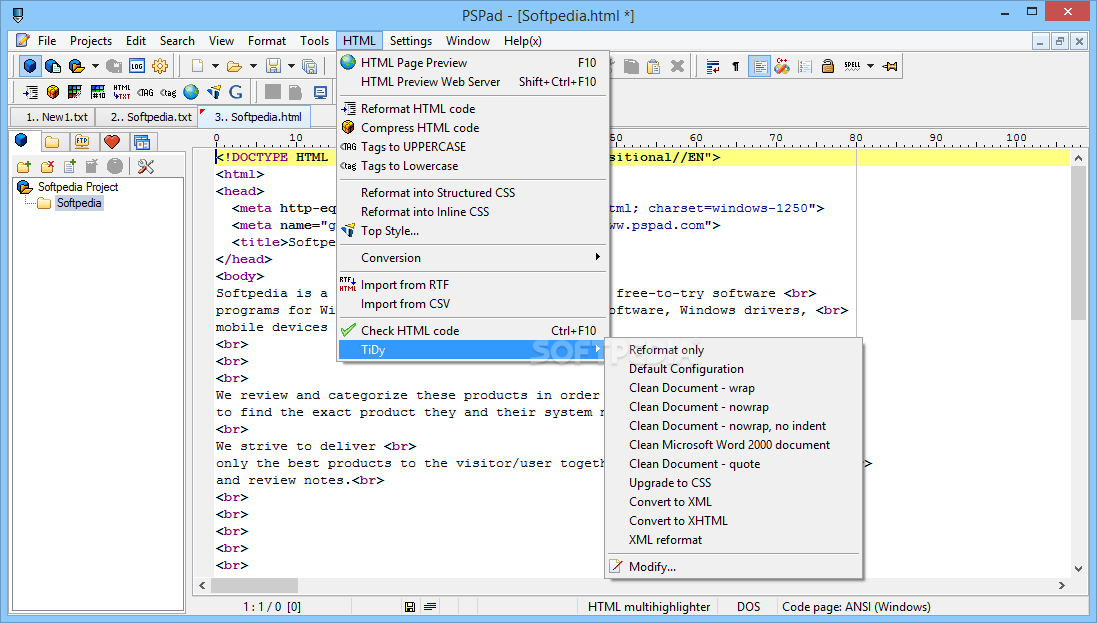Open the Tools menu

point(314,41)
